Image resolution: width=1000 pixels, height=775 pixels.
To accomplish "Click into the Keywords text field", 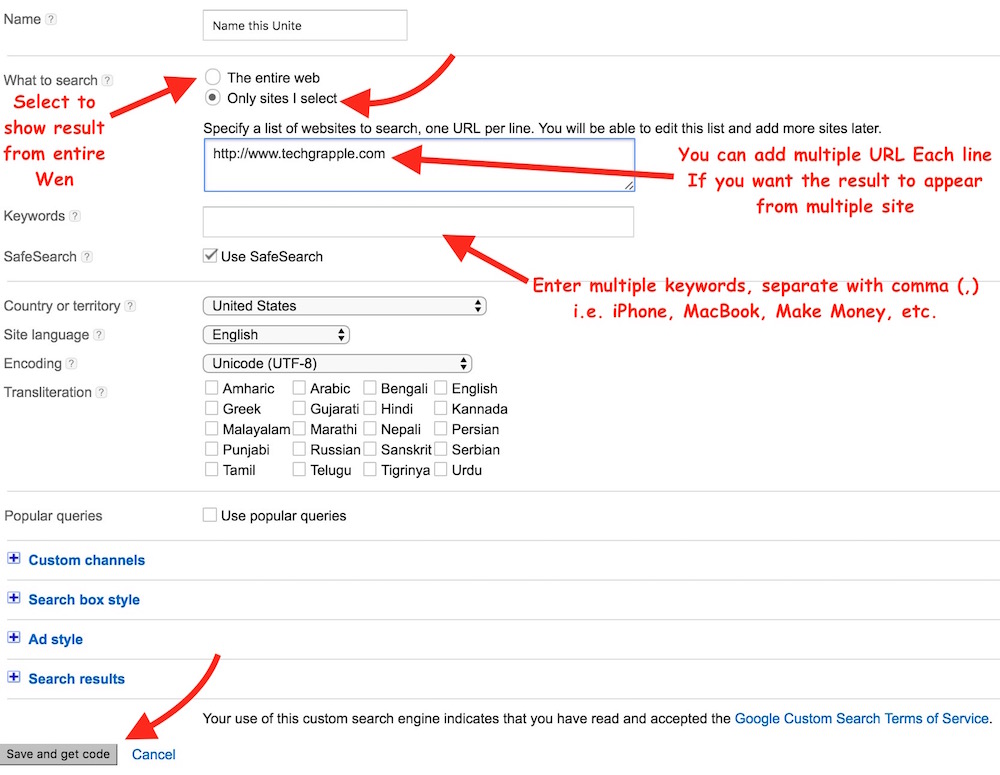I will tap(418, 222).
